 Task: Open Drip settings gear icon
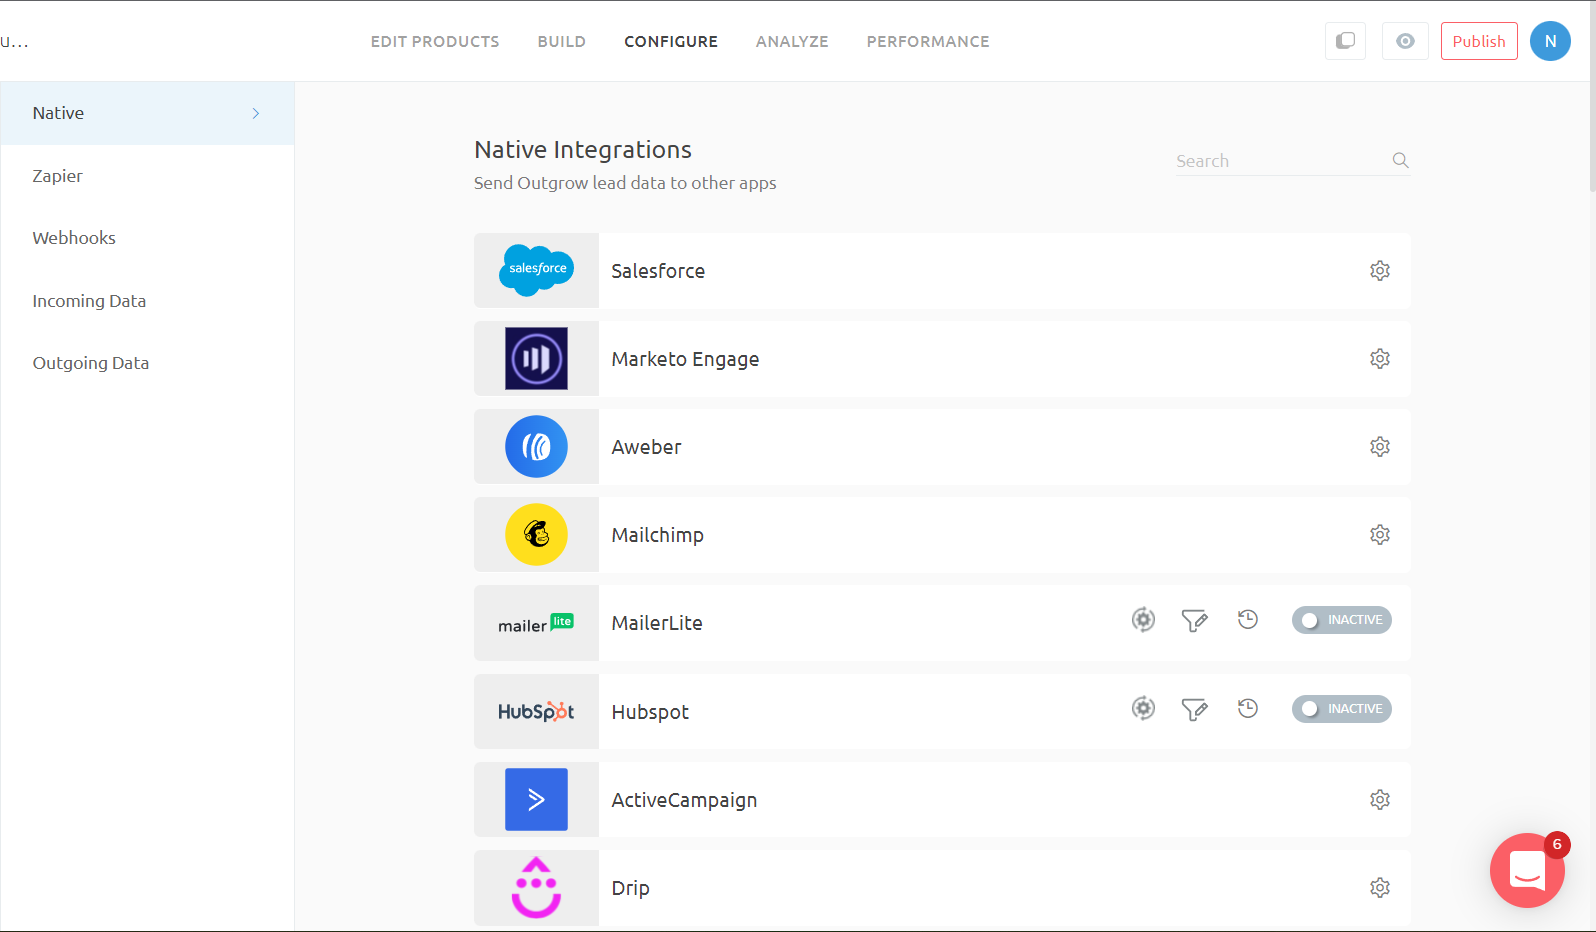click(1380, 888)
